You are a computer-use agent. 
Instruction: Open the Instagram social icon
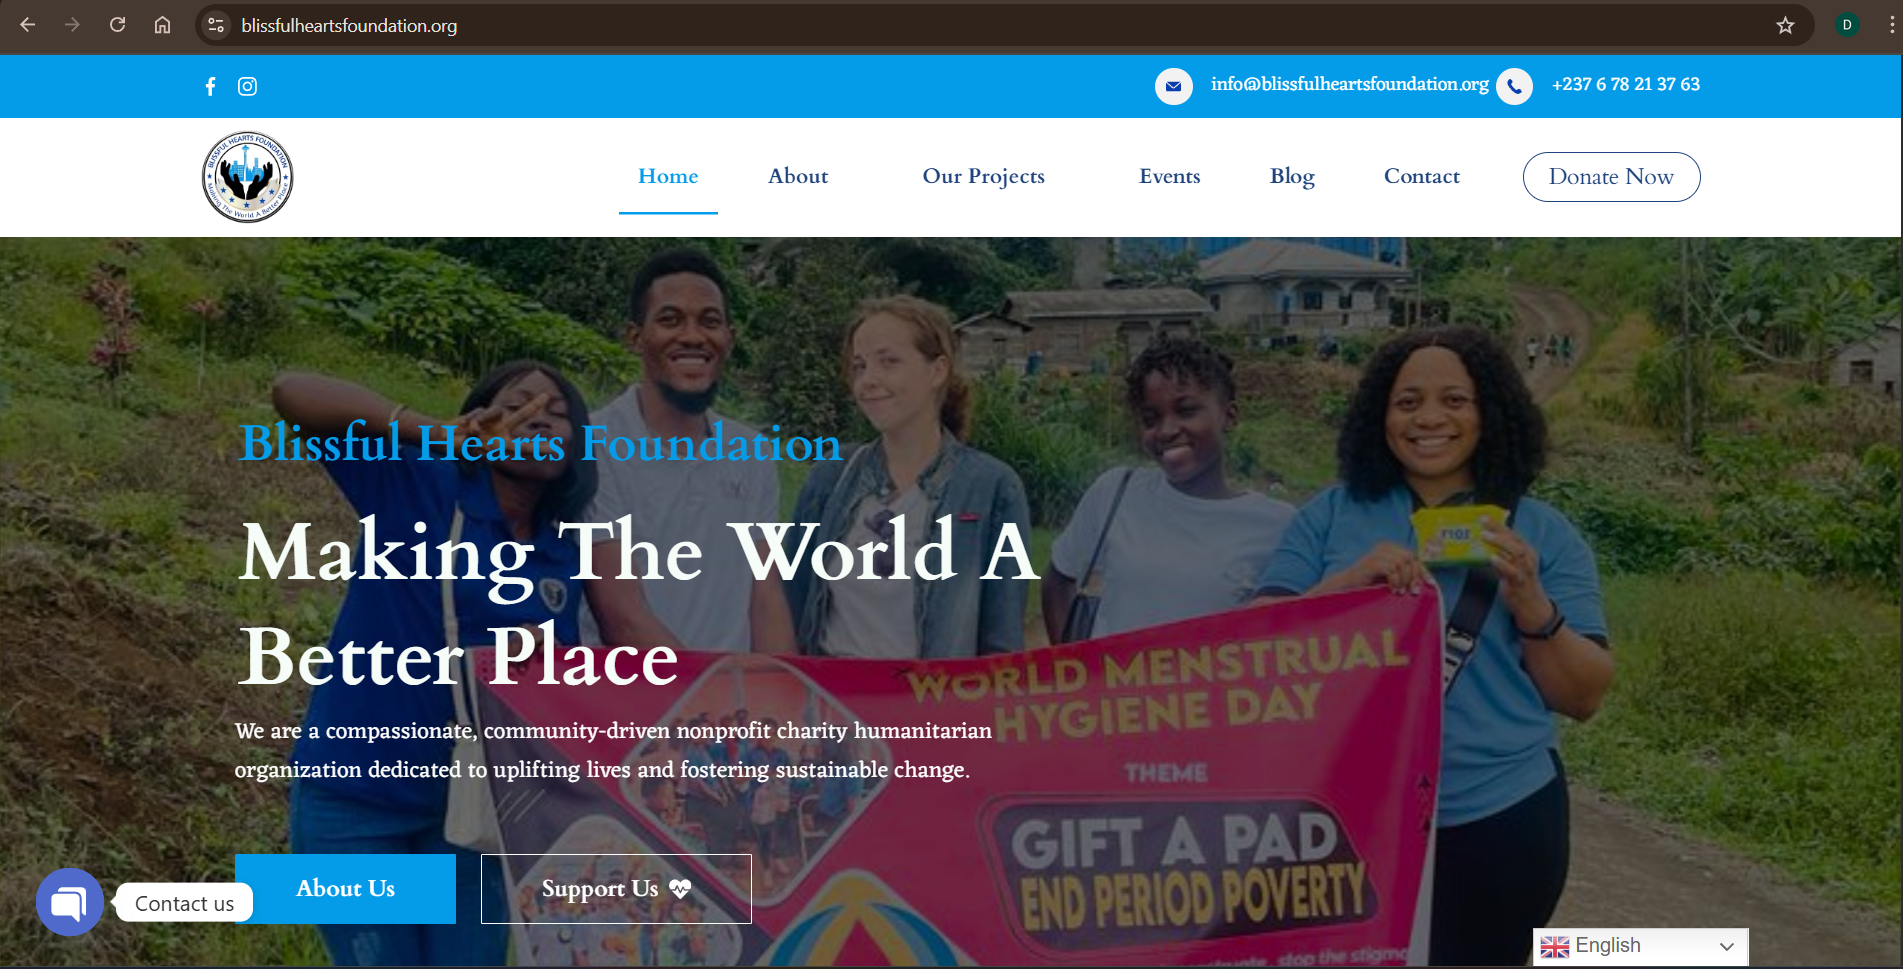click(247, 86)
